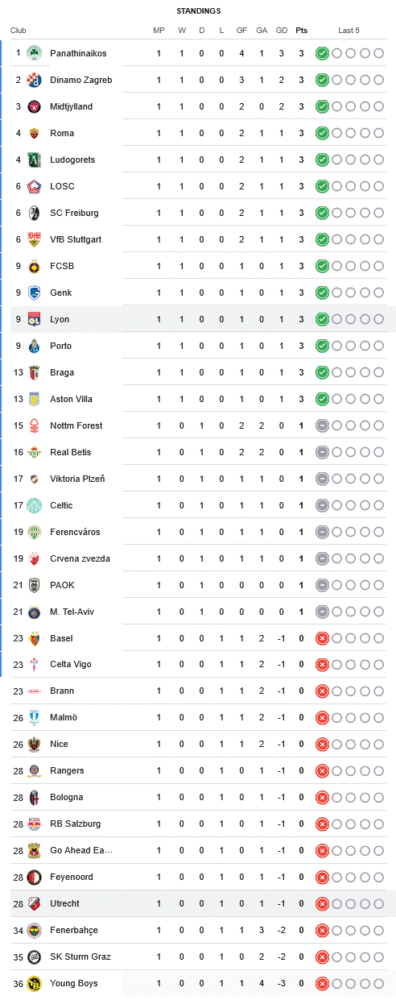The width and height of the screenshot is (396, 1000).
Task: Click the Pts column header
Action: (x=302, y=31)
